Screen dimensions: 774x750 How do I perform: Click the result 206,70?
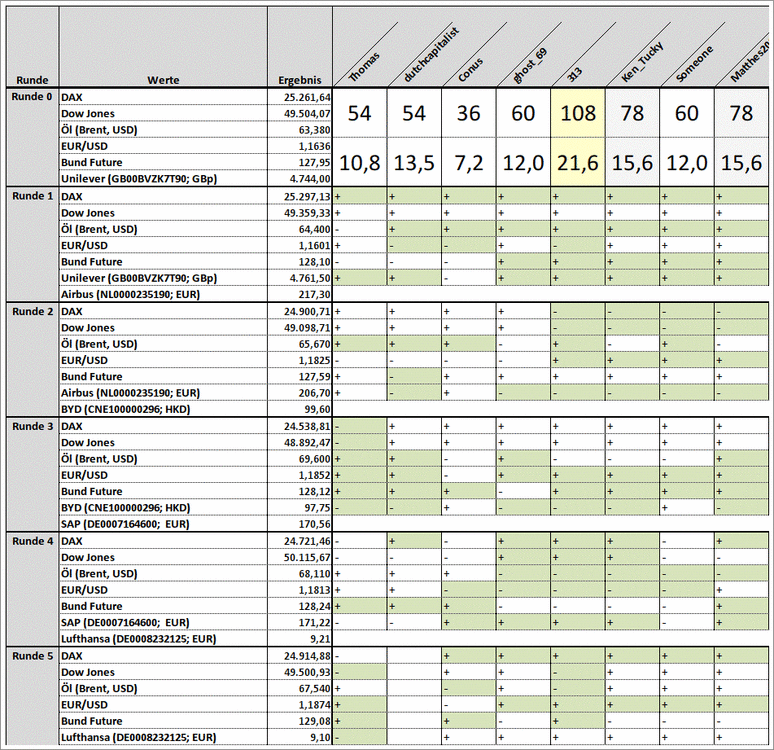[x=314, y=393]
